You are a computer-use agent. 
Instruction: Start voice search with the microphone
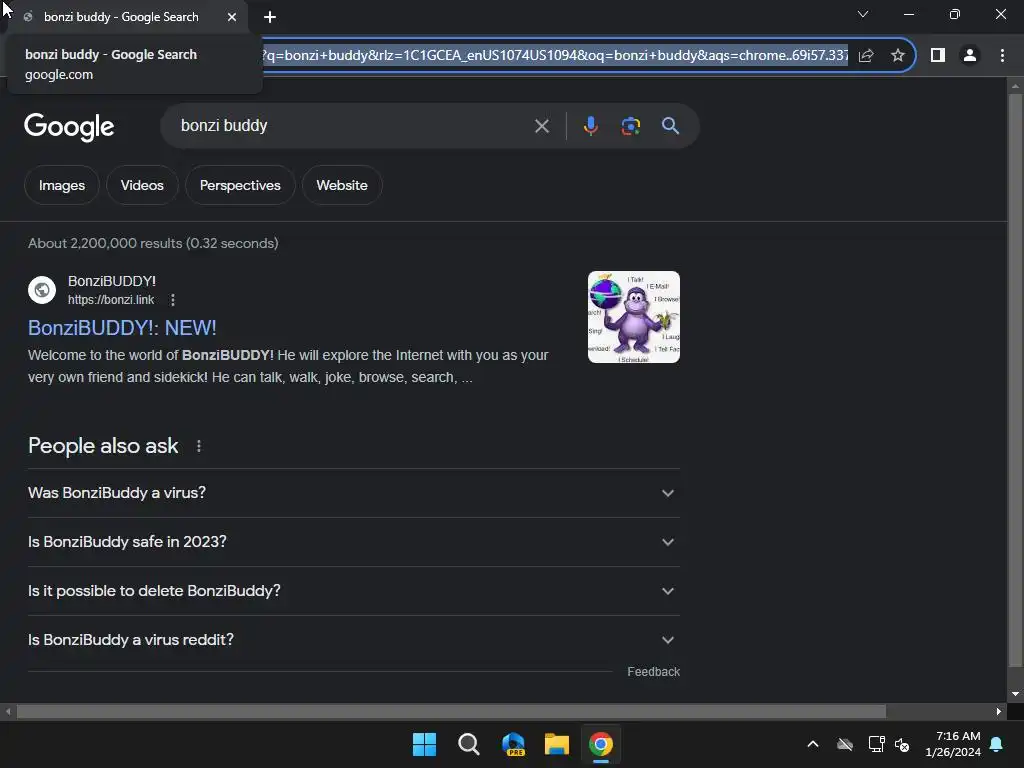[590, 125]
